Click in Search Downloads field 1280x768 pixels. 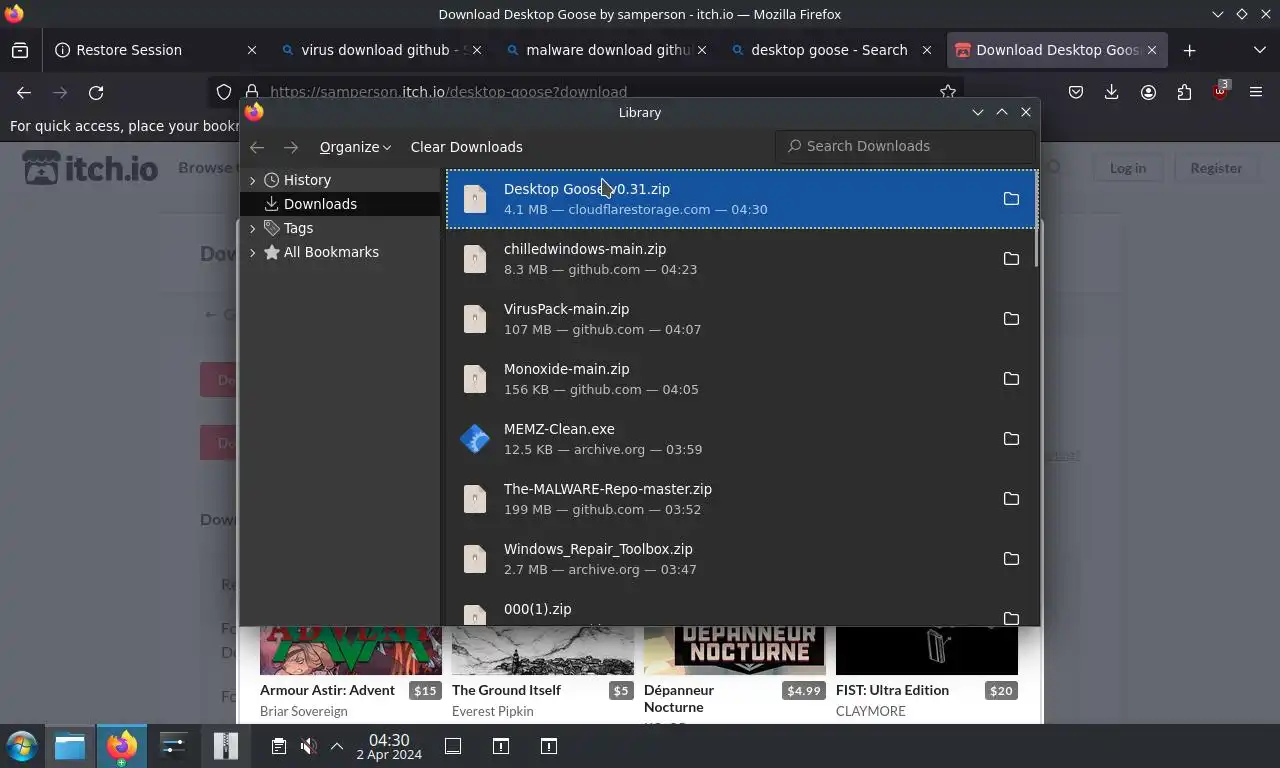point(905,146)
